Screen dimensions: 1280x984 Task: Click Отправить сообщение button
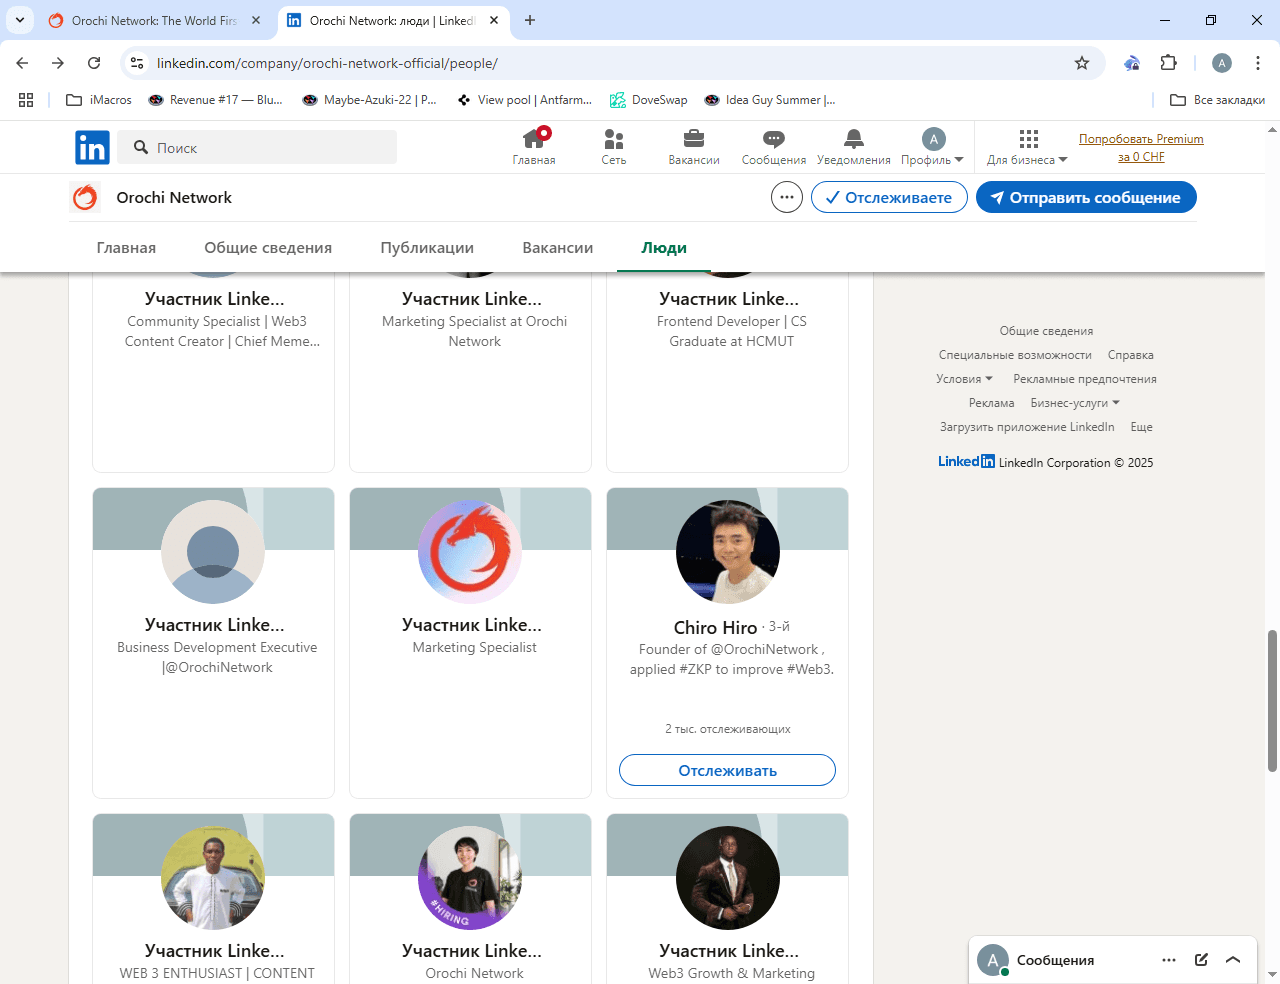[x=1086, y=197]
